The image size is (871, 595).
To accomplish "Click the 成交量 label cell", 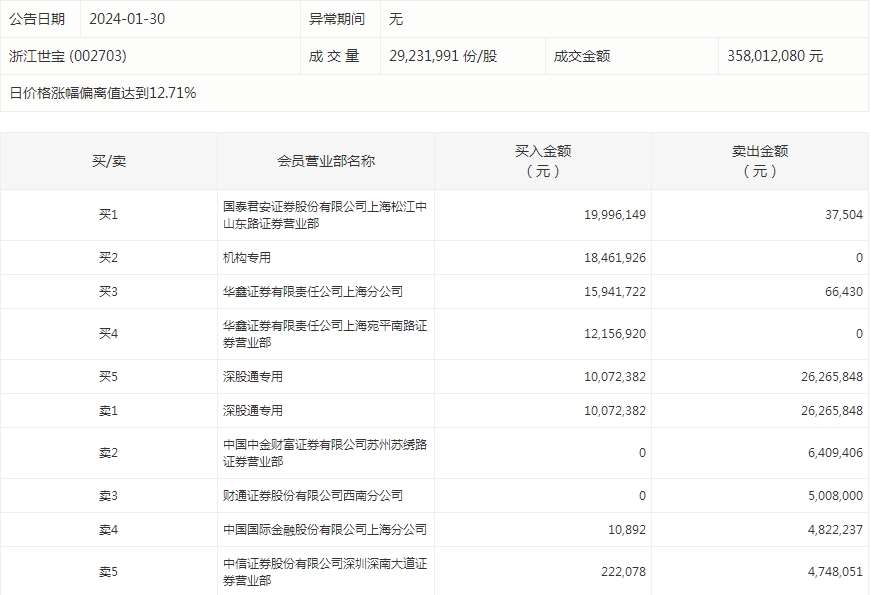I will tap(341, 56).
